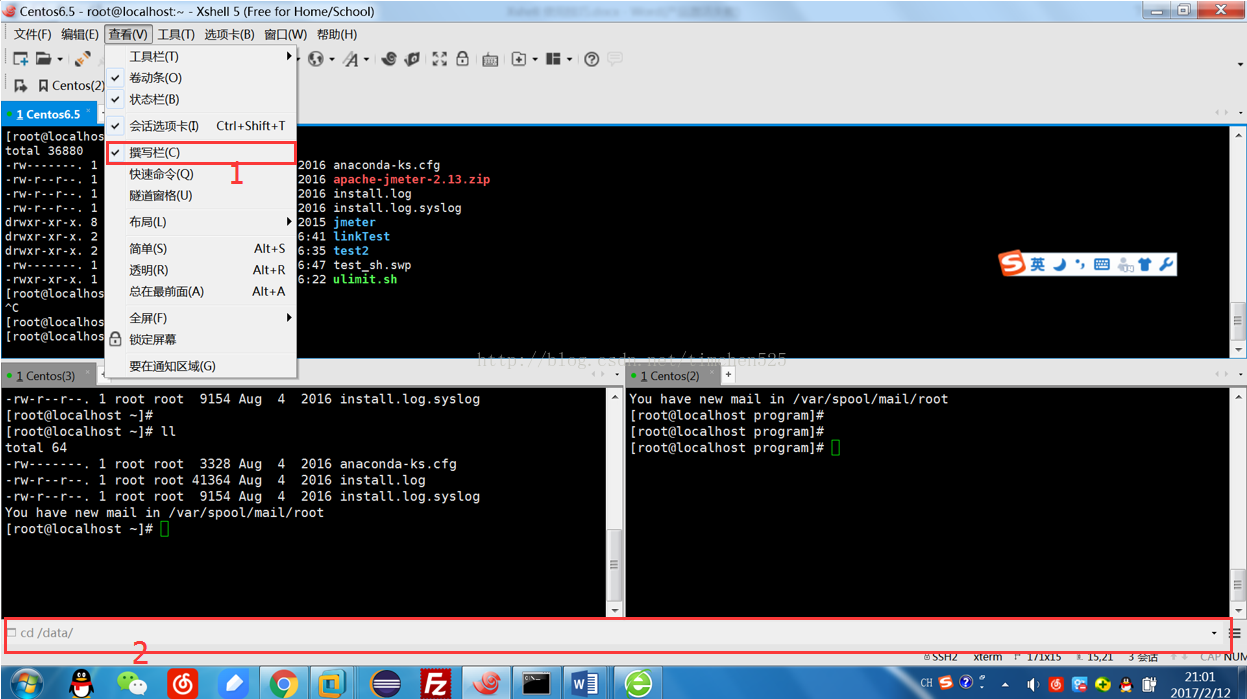Open dropdown arrow beside new tab icon

[x=535, y=59]
